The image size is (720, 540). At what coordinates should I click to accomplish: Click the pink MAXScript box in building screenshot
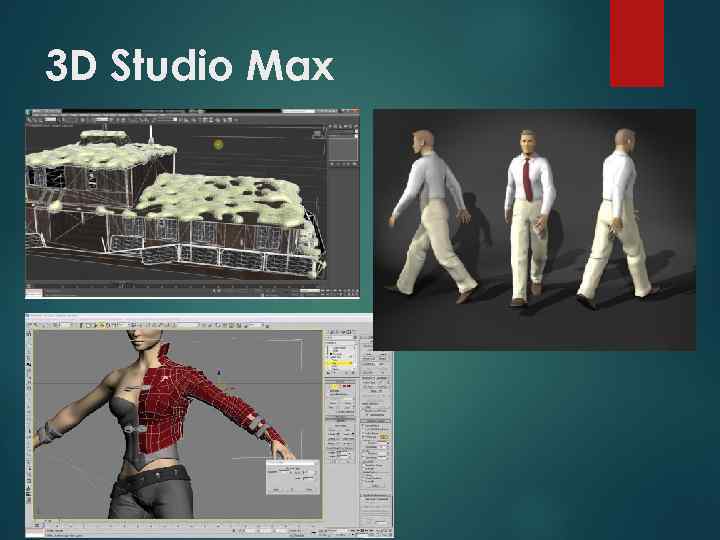pyautogui.click(x=34, y=292)
